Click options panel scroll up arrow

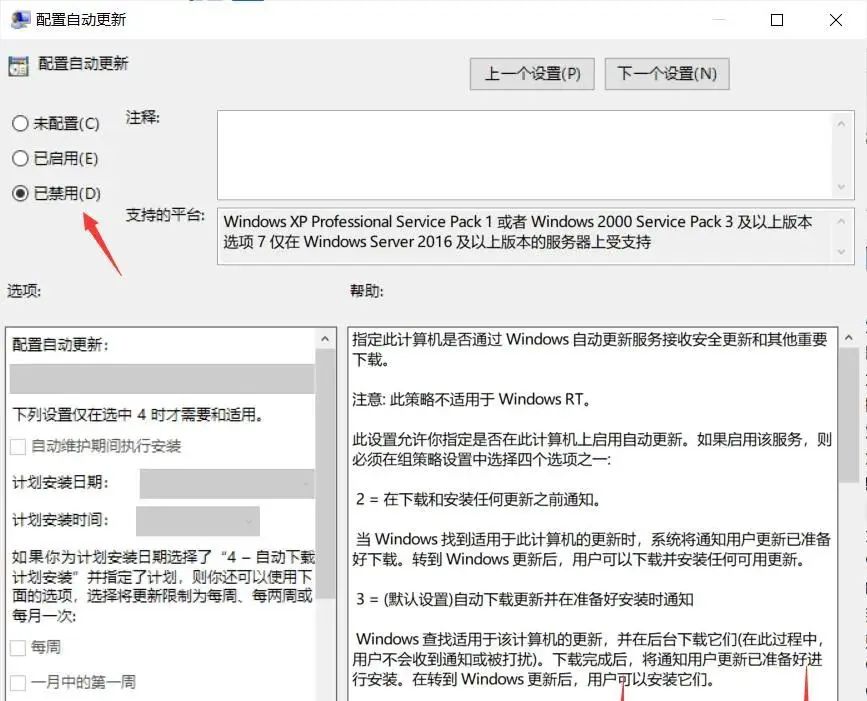click(325, 339)
